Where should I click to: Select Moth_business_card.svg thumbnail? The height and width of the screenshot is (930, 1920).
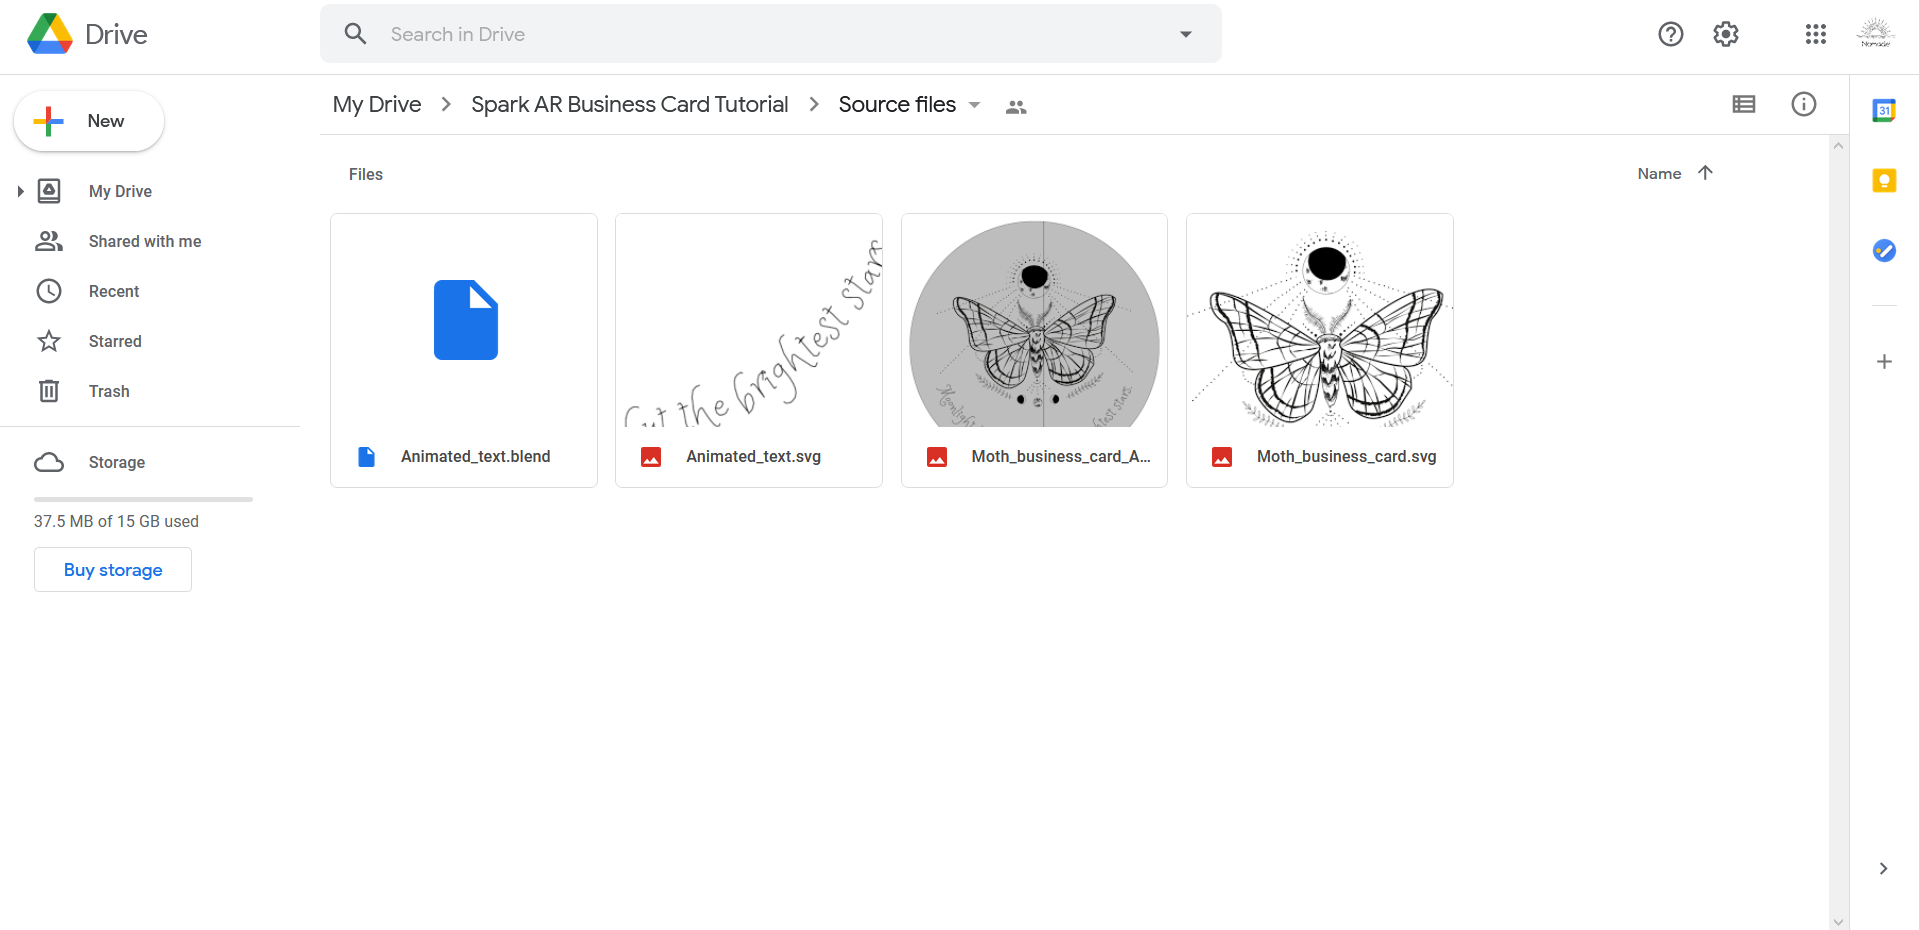(x=1320, y=320)
